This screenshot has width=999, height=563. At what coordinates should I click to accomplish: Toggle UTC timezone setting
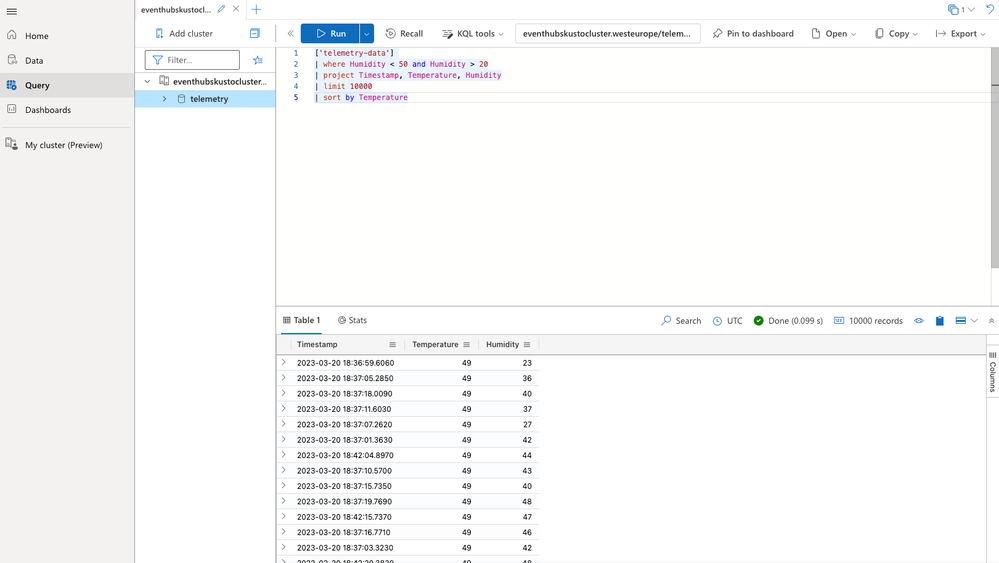click(727, 320)
